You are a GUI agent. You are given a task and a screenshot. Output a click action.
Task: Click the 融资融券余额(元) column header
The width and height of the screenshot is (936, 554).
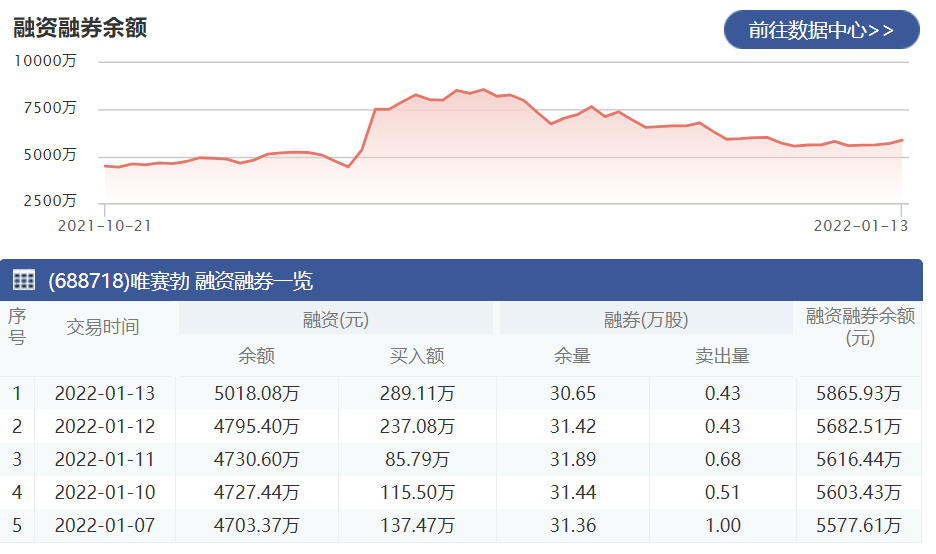pos(860,327)
